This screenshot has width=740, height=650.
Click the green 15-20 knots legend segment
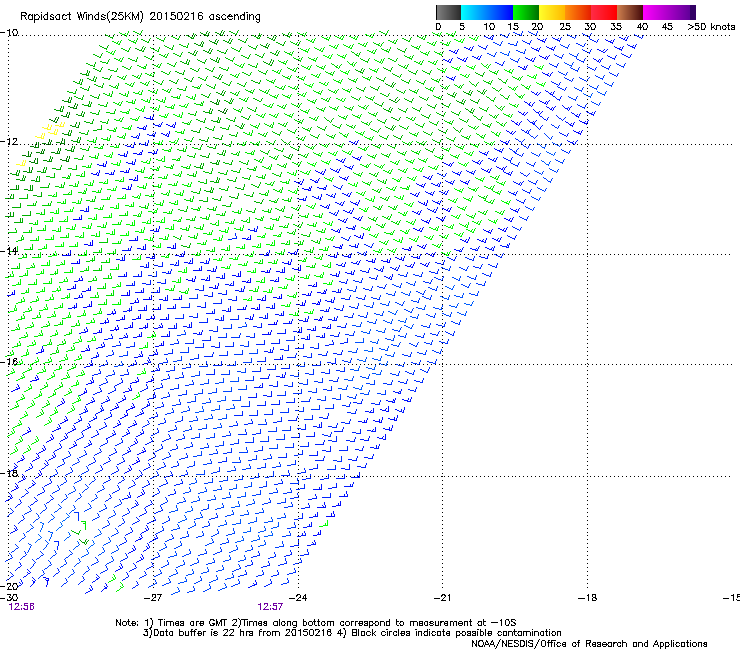point(526,12)
